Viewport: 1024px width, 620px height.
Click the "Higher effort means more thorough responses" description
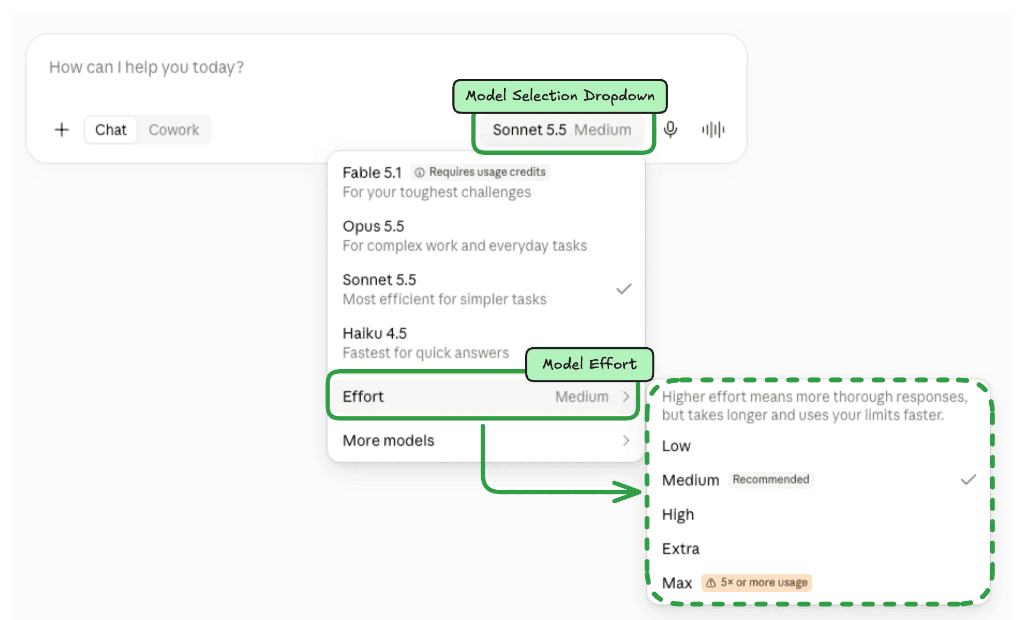[814, 406]
